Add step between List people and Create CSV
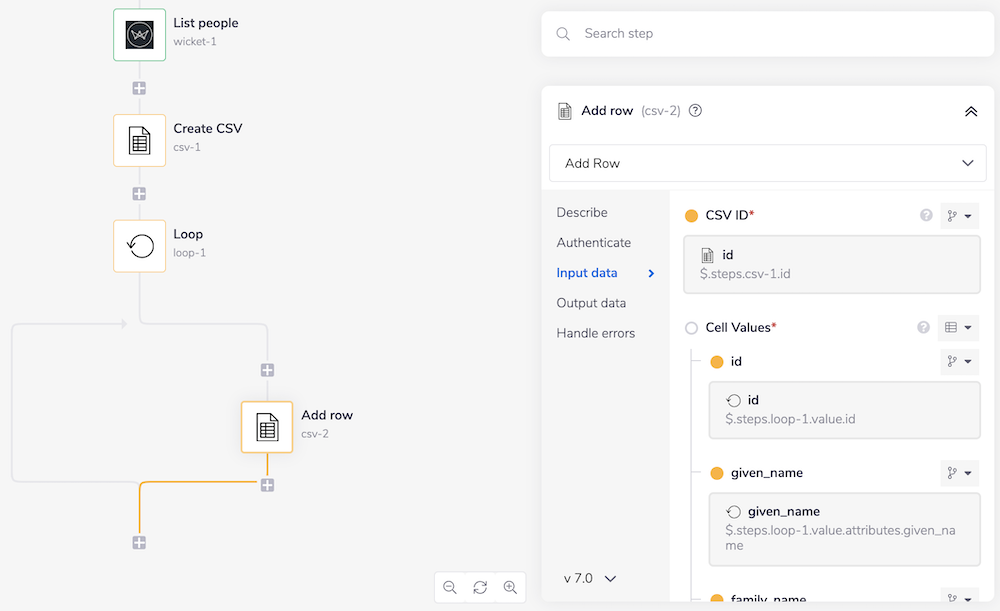The image size is (1000, 611). (x=139, y=88)
